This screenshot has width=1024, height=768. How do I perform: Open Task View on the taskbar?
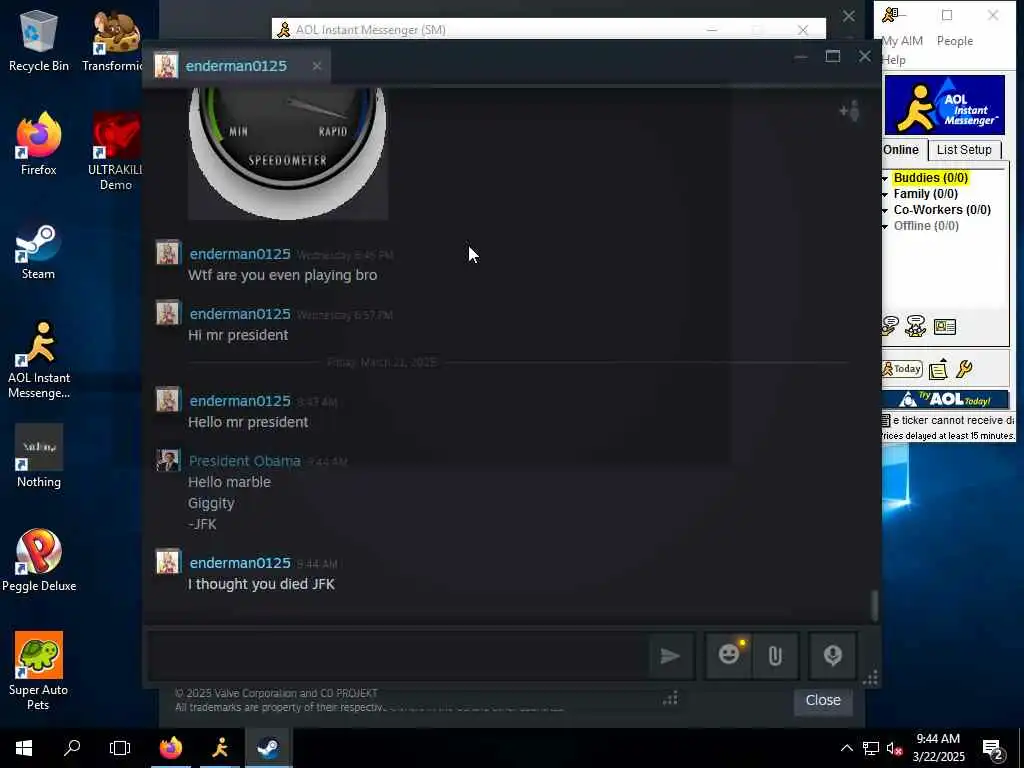click(x=120, y=748)
